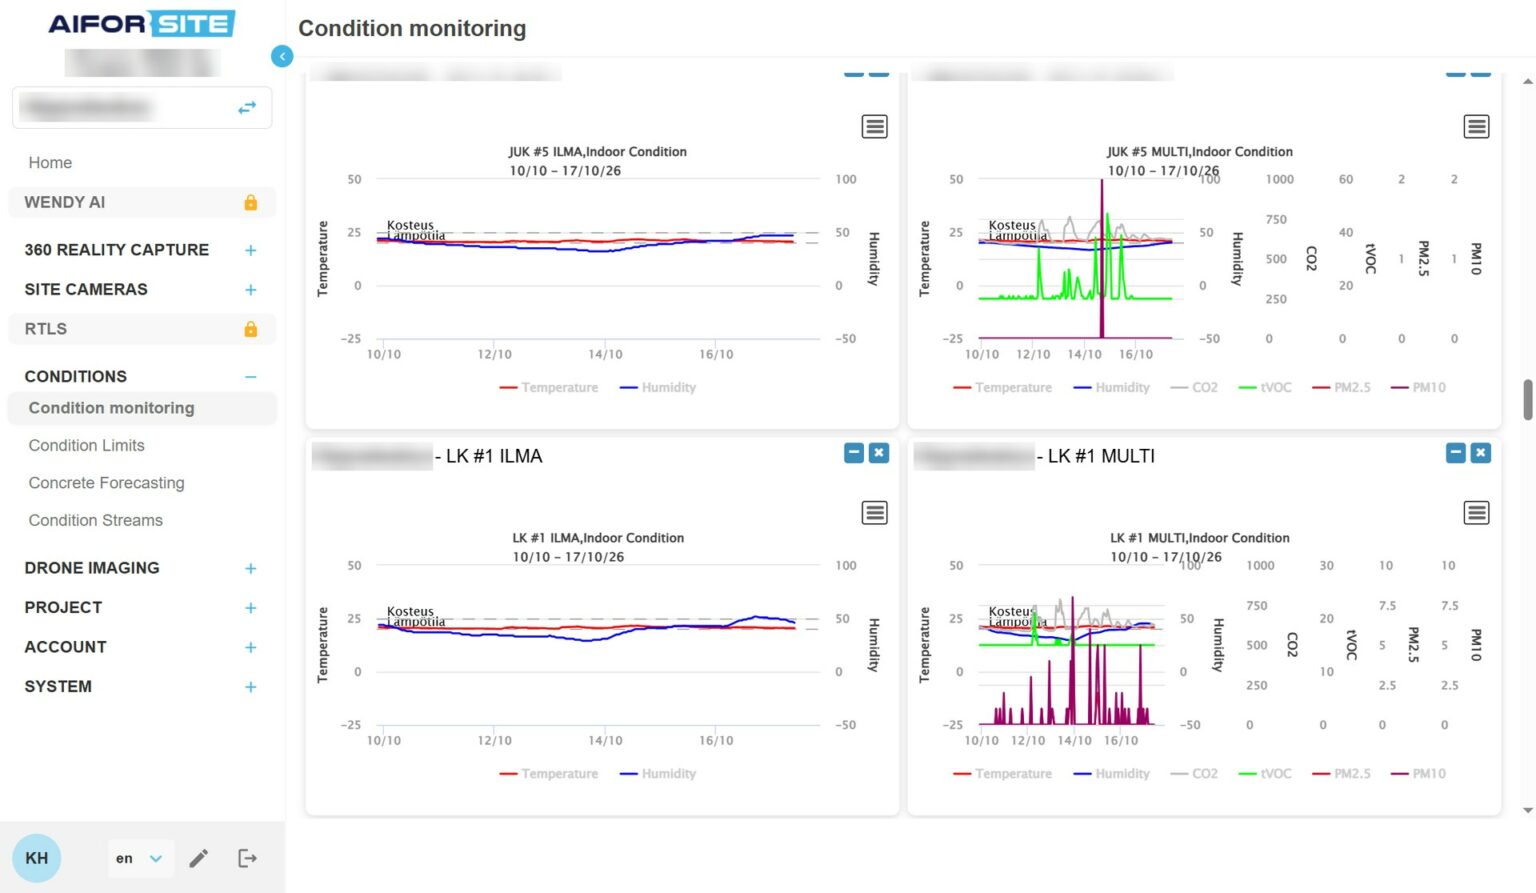Close the LK #1 MULTI panel
1536x893 pixels.
click(x=1481, y=453)
